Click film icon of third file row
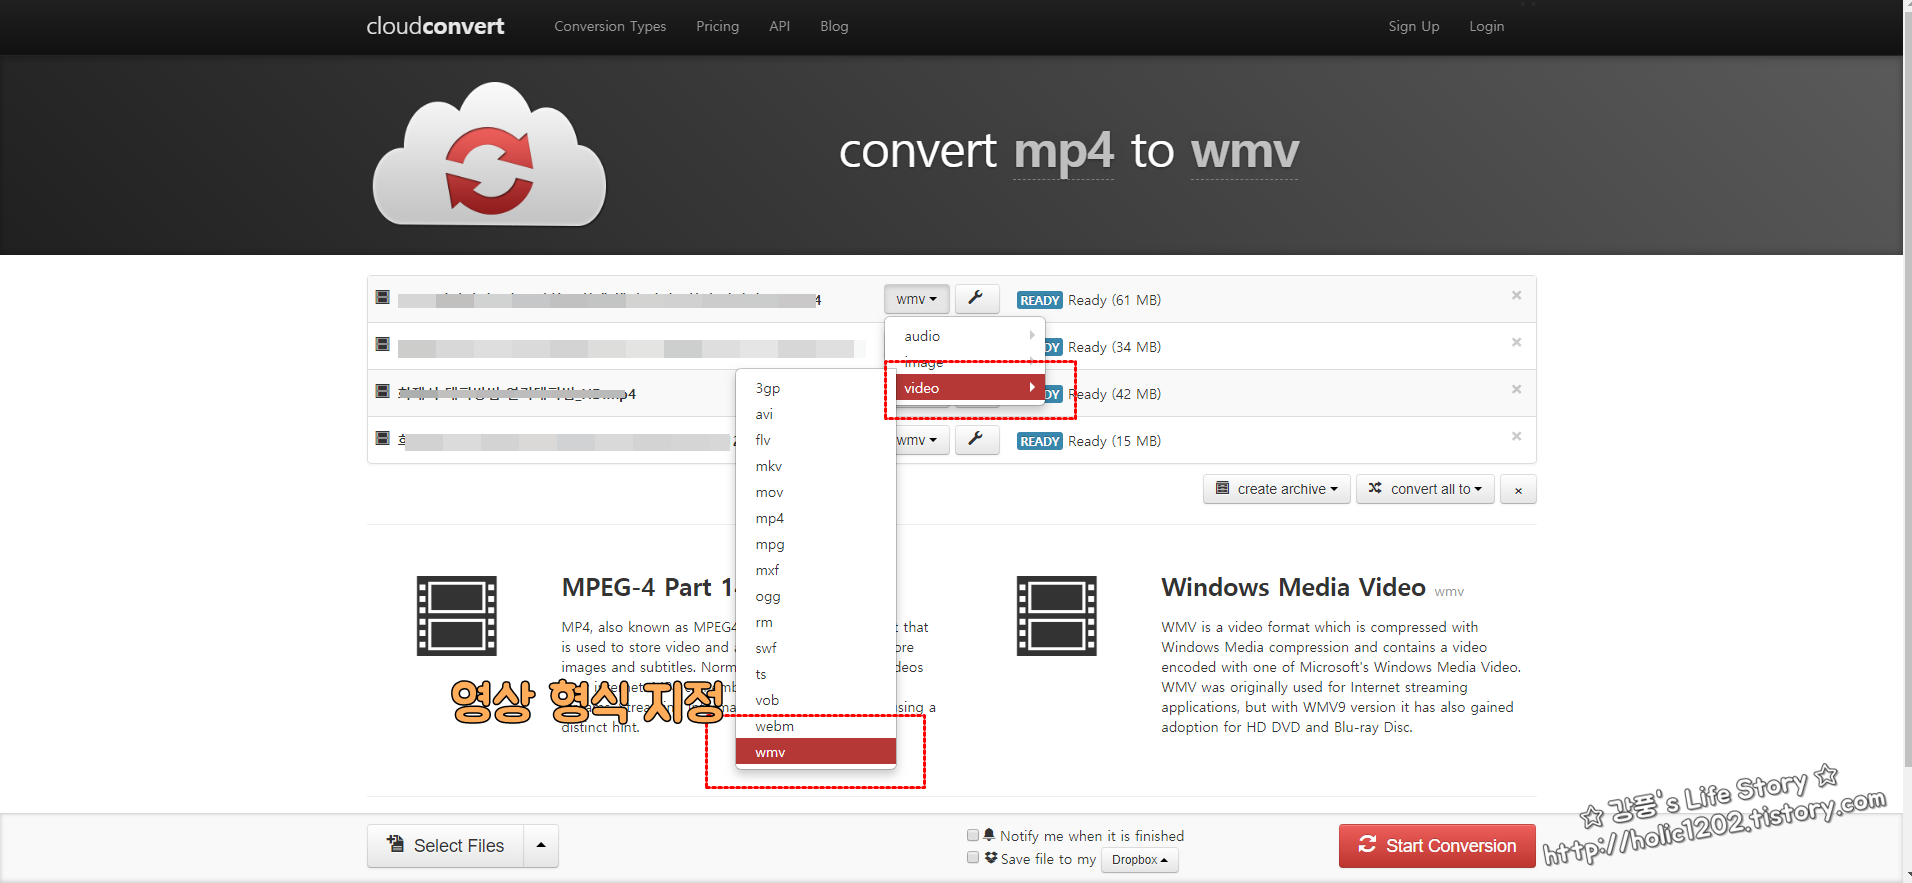Screen dimensions: 1912x883 pyautogui.click(x=382, y=391)
